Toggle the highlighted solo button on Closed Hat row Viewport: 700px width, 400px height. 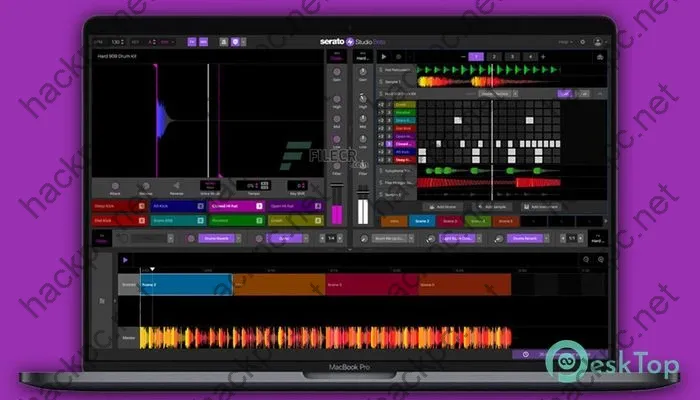pyautogui.click(x=389, y=144)
